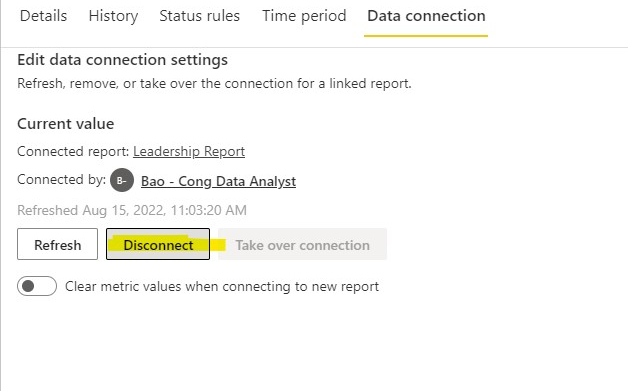The height and width of the screenshot is (391, 628).
Task: Click the Edit data connection settings heading
Action: [x=123, y=60]
